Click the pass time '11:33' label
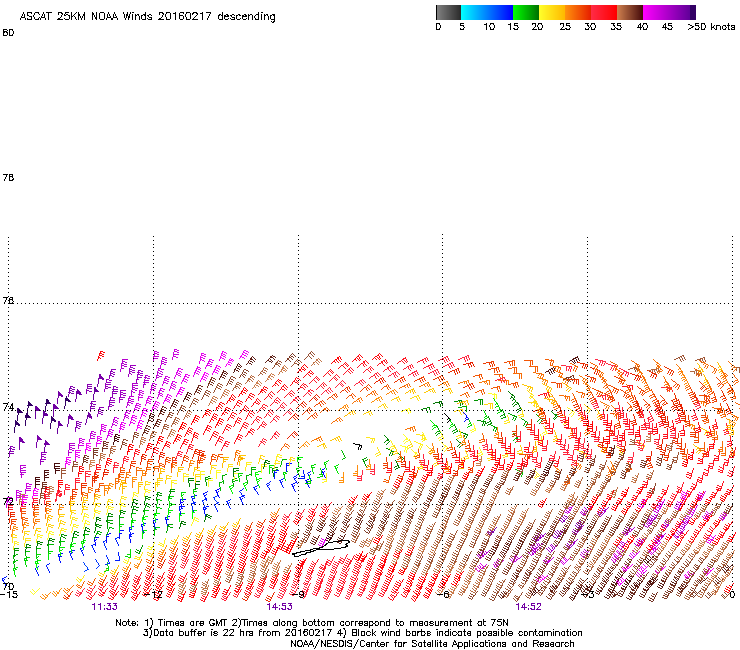This screenshot has width=740, height=650. (x=104, y=607)
